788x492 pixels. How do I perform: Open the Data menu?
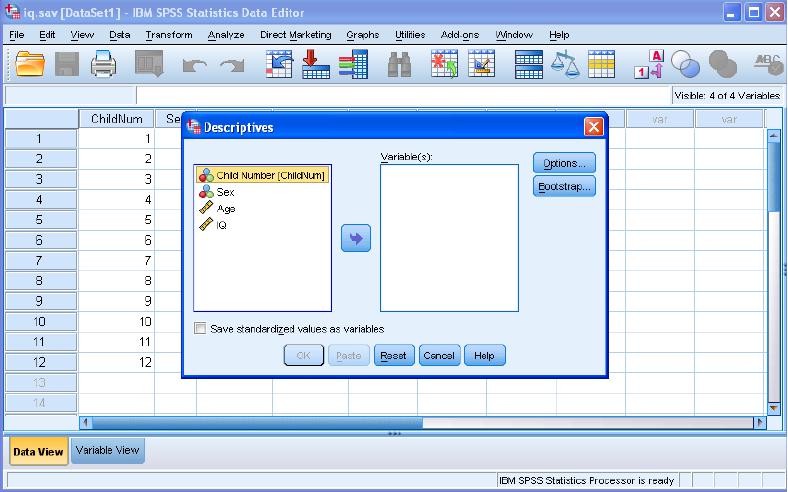tap(120, 35)
